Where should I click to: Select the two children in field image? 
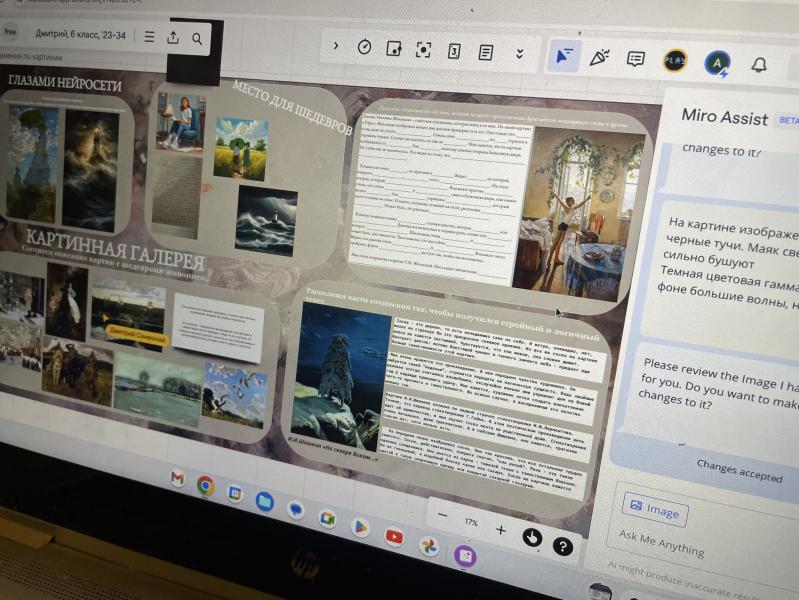click(x=241, y=148)
